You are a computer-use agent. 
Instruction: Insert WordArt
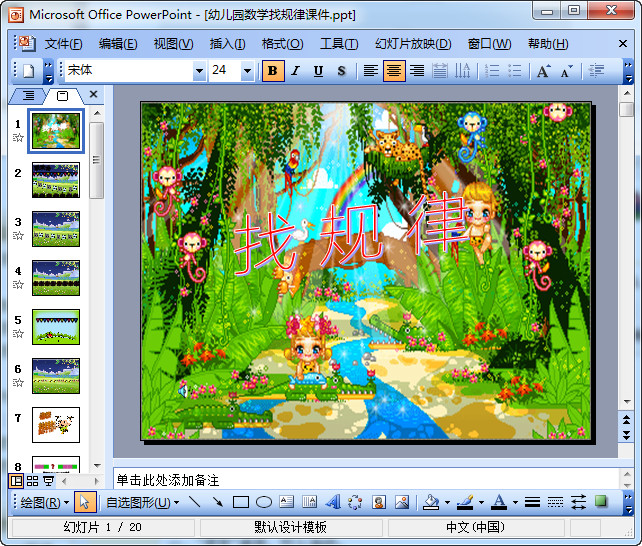point(333,502)
